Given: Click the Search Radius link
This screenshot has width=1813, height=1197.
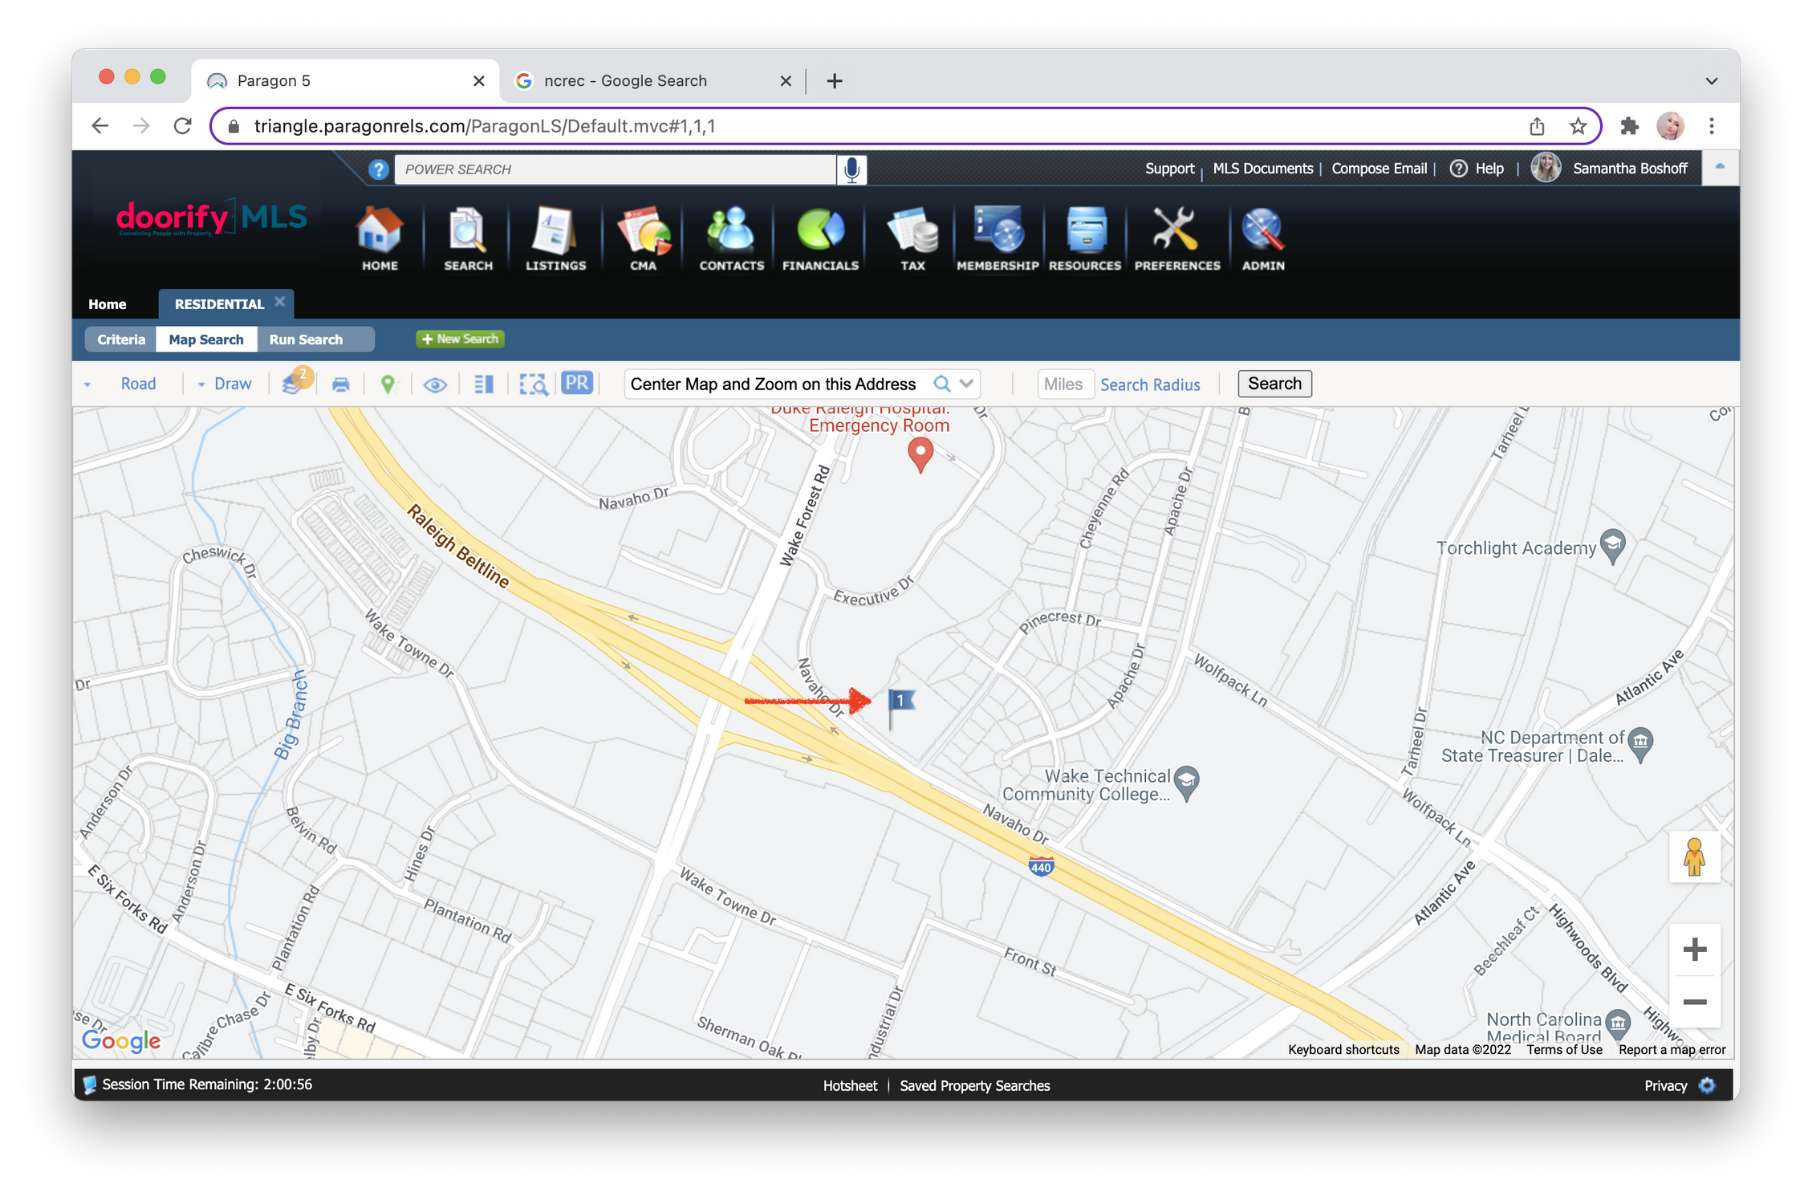Looking at the screenshot, I should click(x=1150, y=385).
